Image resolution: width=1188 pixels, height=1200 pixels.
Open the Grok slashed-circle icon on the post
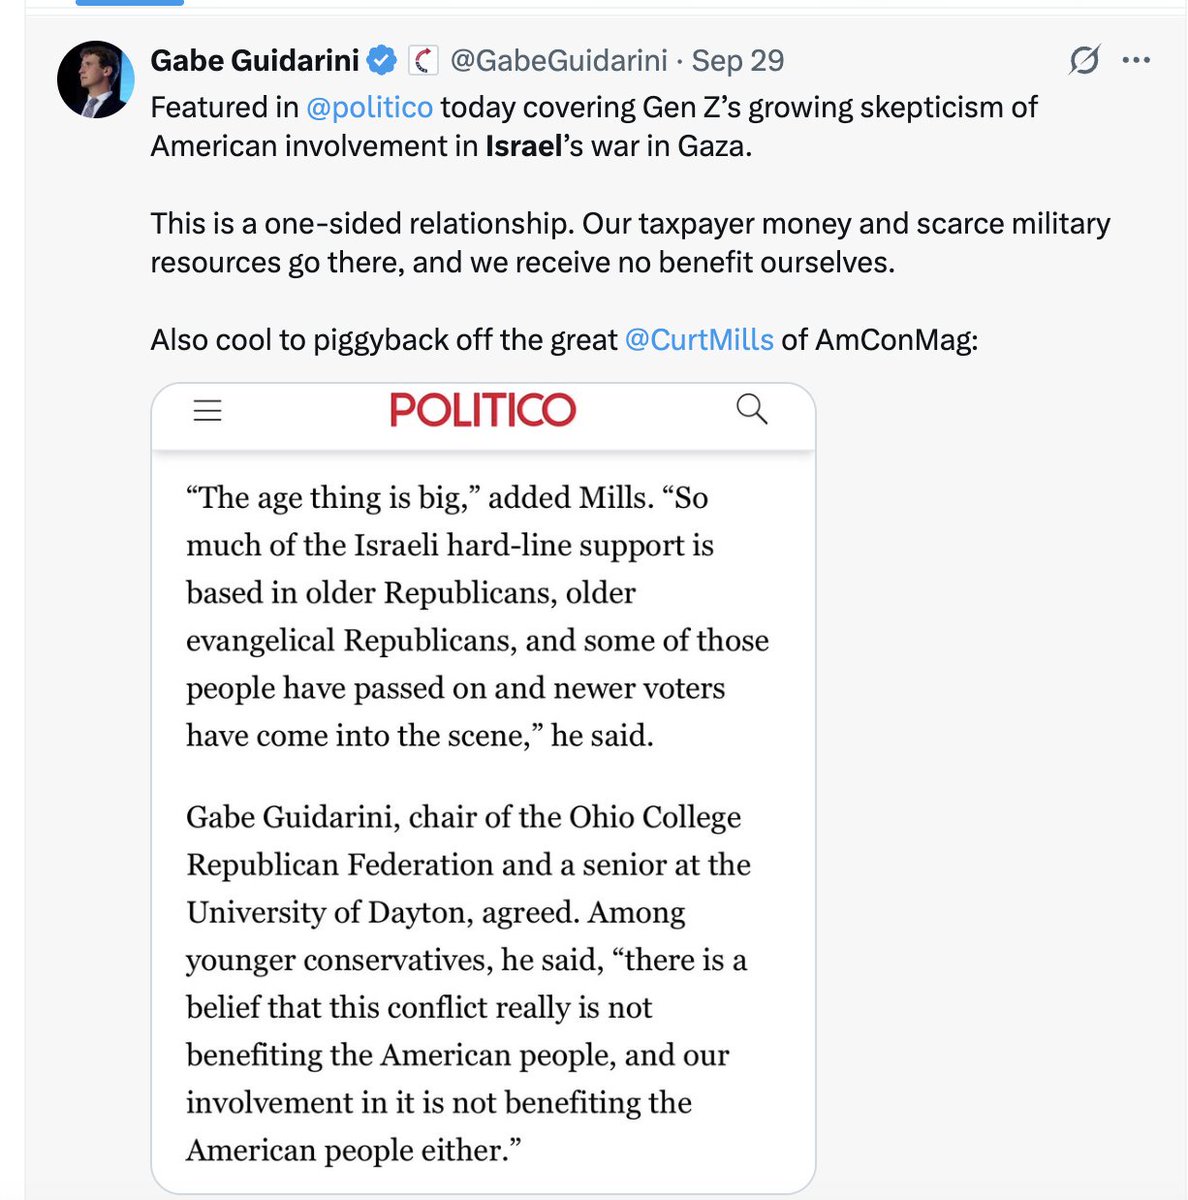click(x=1084, y=61)
